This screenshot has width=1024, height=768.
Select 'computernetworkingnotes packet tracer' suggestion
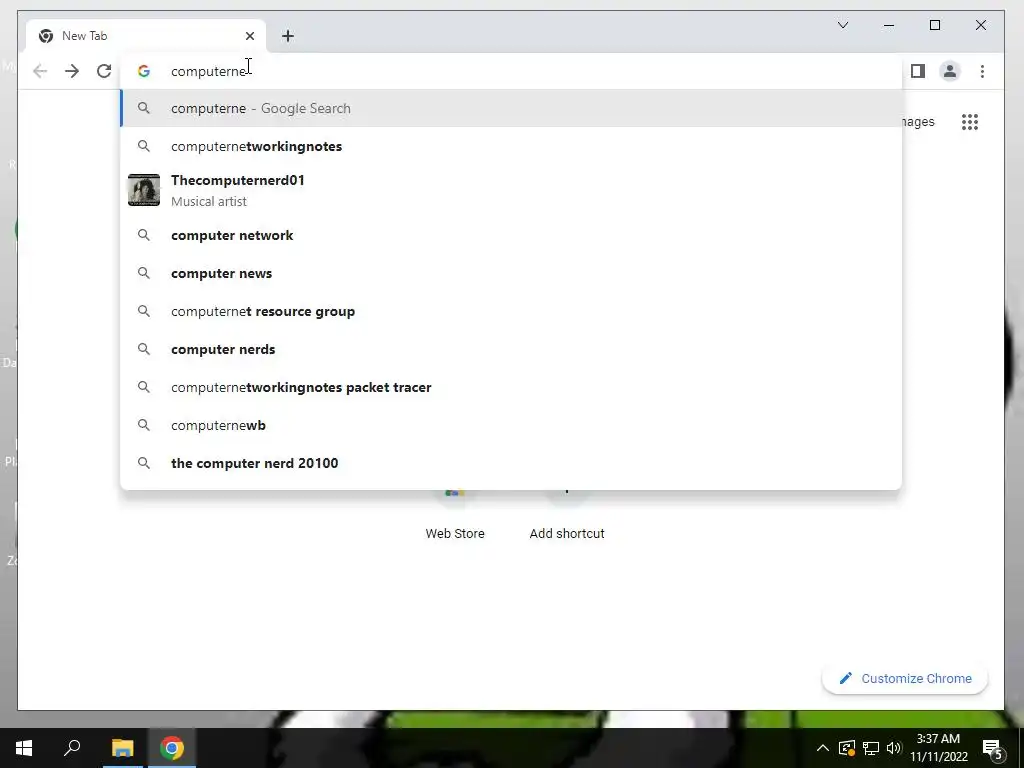tap(511, 387)
